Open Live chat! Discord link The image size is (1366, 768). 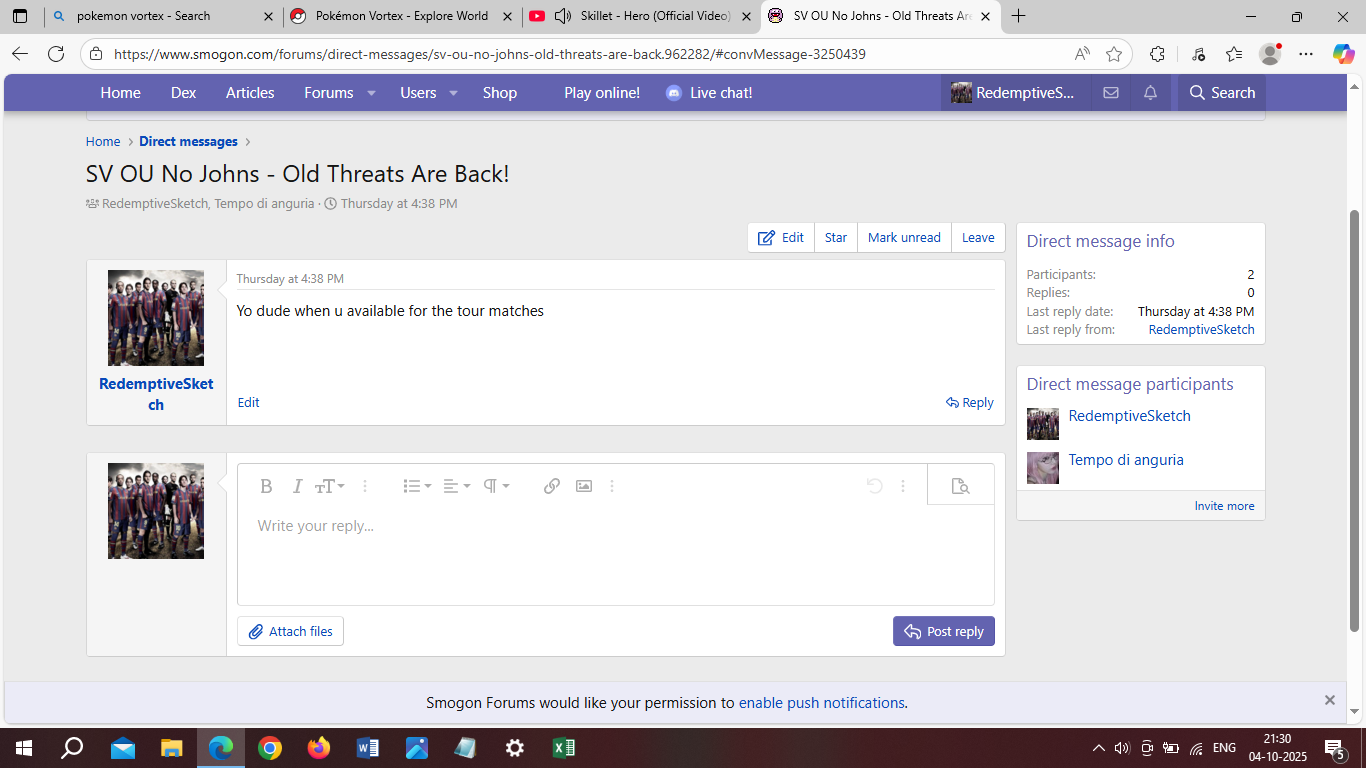(709, 93)
